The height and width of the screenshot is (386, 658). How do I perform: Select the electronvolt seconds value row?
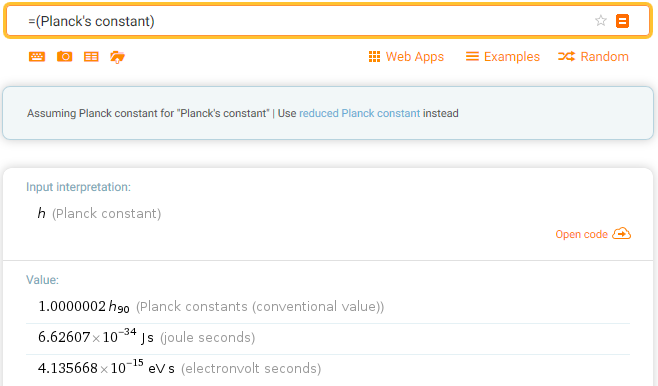click(x=328, y=368)
